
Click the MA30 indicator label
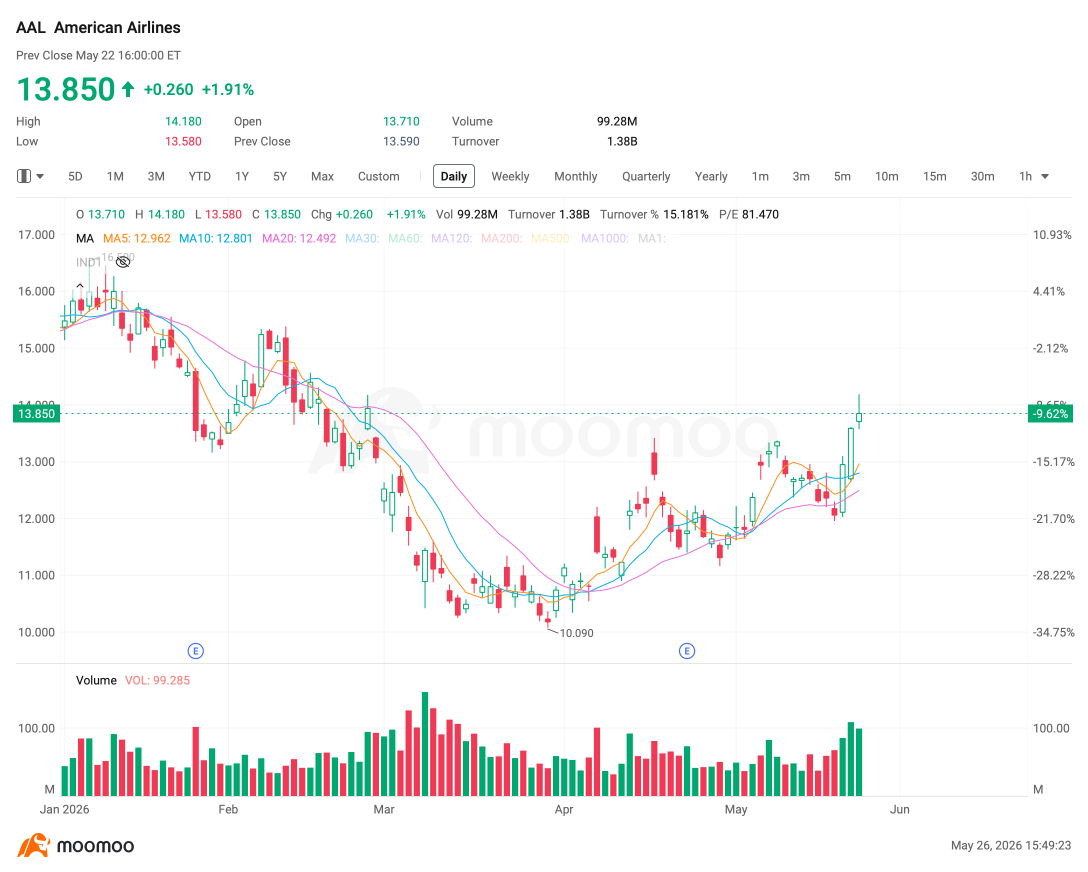click(x=362, y=238)
